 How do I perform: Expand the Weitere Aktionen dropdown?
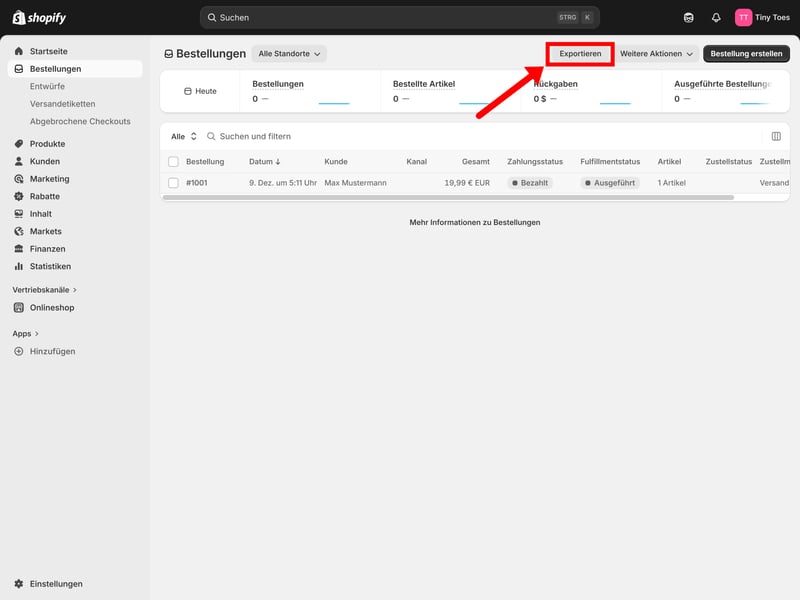(656, 54)
